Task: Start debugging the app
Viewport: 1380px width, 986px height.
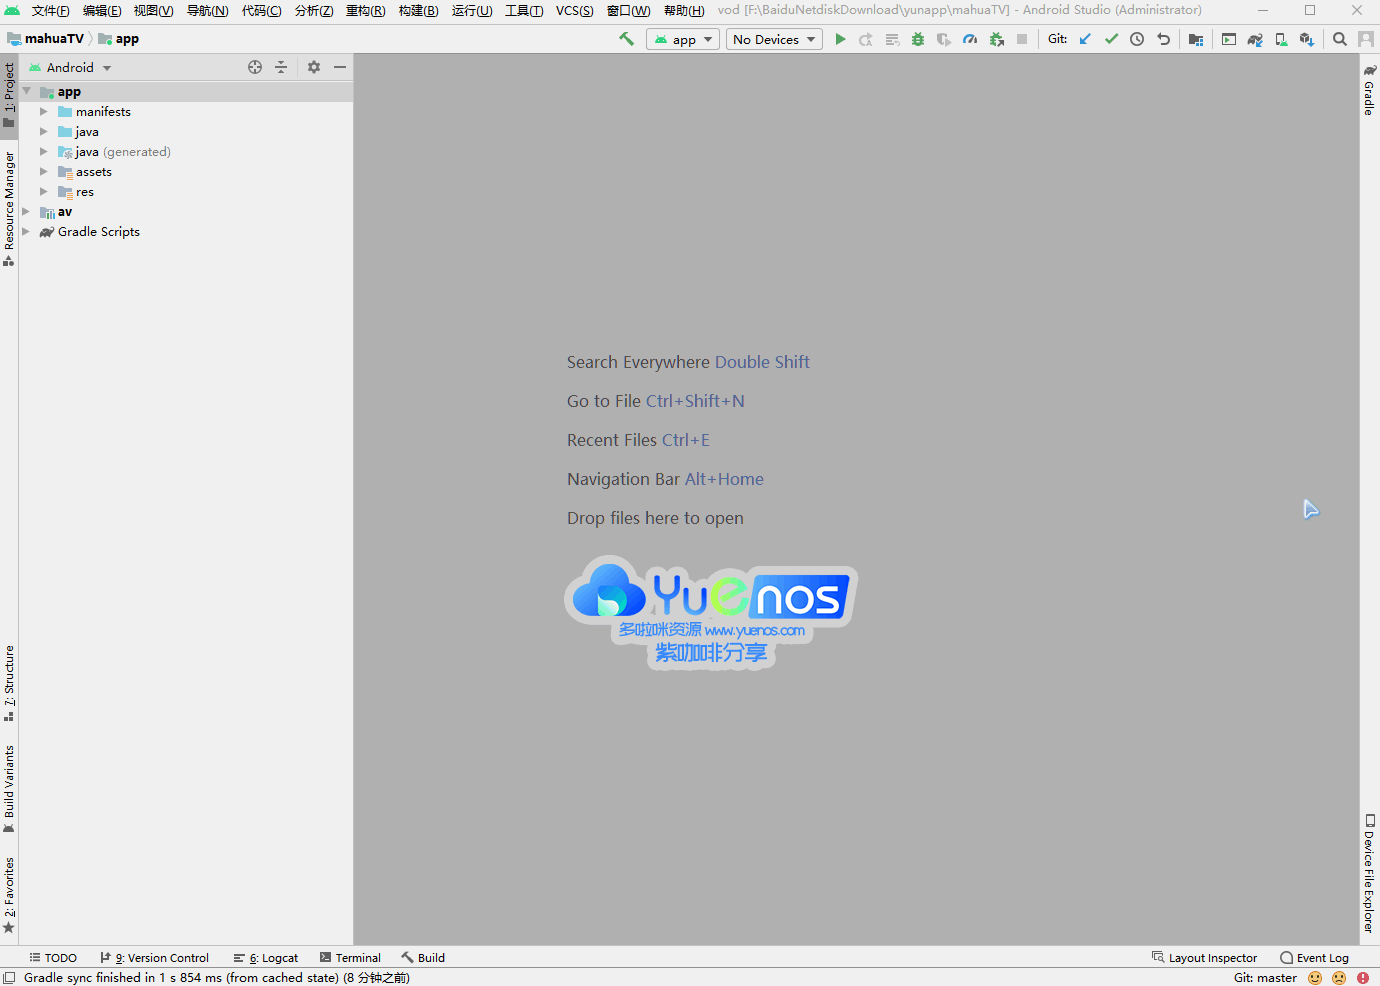Action: (917, 39)
